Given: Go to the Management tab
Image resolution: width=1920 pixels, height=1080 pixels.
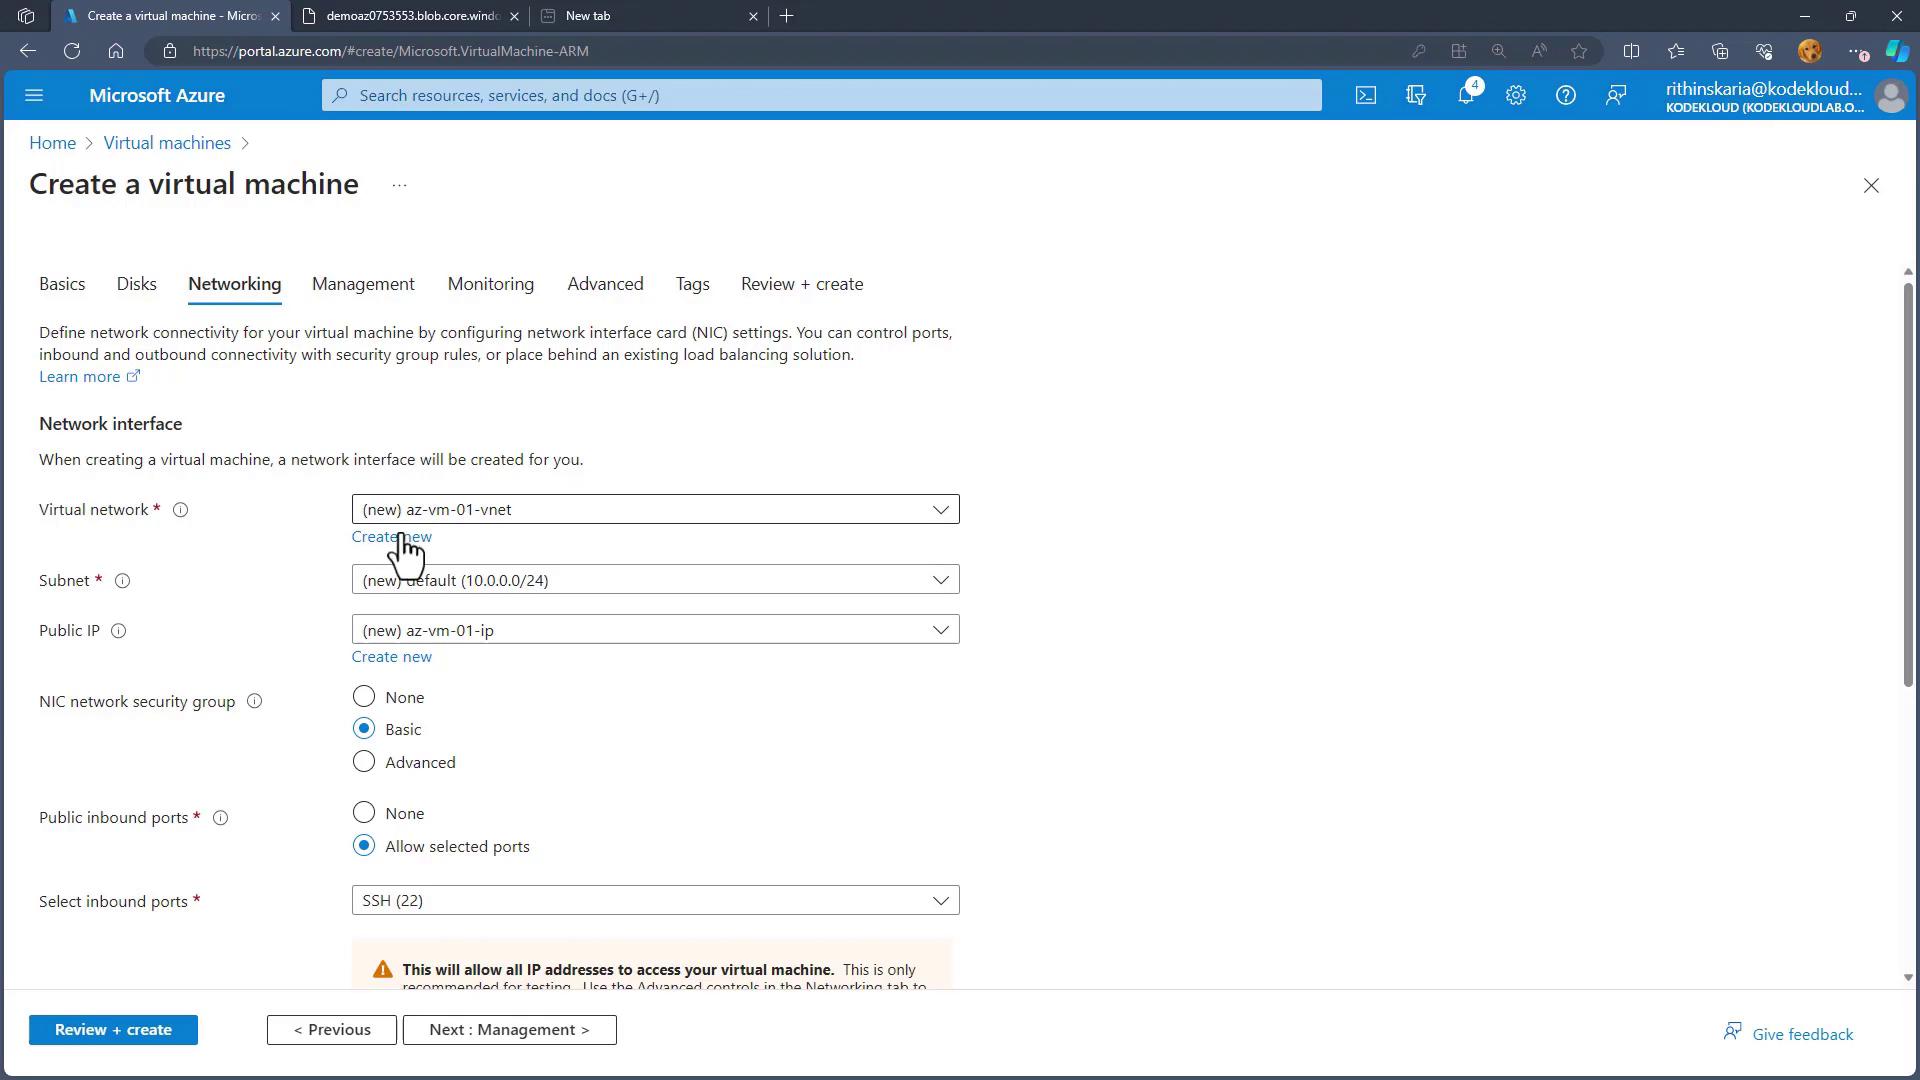Looking at the screenshot, I should (363, 284).
